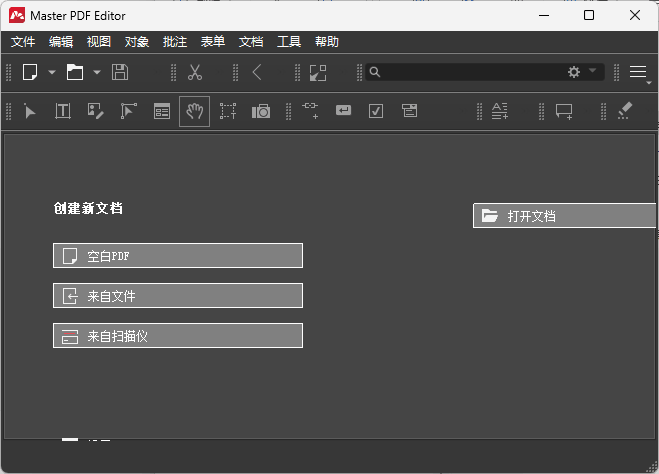The width and height of the screenshot is (659, 474).
Task: Click the Previous page arrow icon
Action: (257, 72)
